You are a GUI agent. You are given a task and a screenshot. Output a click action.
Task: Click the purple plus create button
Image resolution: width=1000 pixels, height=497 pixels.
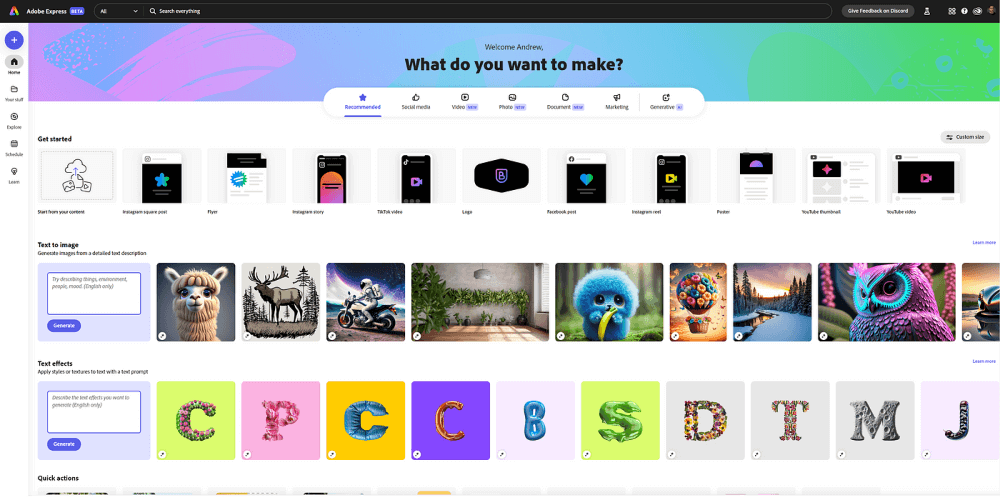tap(14, 40)
